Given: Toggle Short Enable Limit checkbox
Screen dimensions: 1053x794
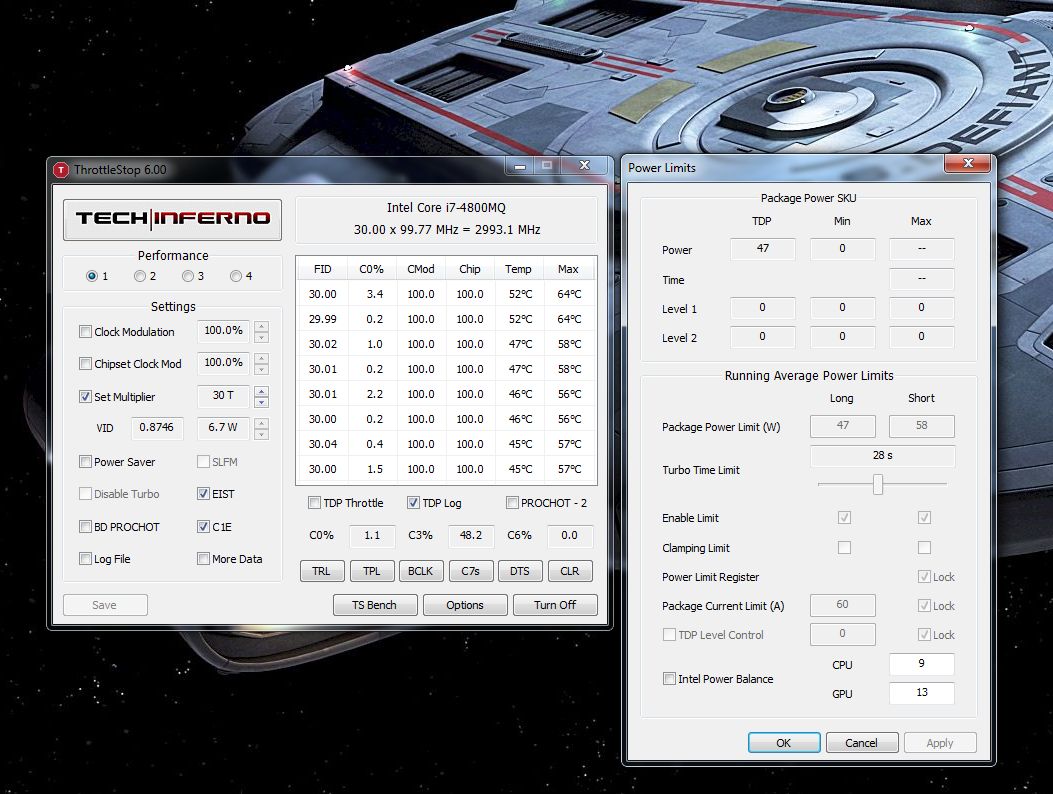Looking at the screenshot, I should coord(924,518).
